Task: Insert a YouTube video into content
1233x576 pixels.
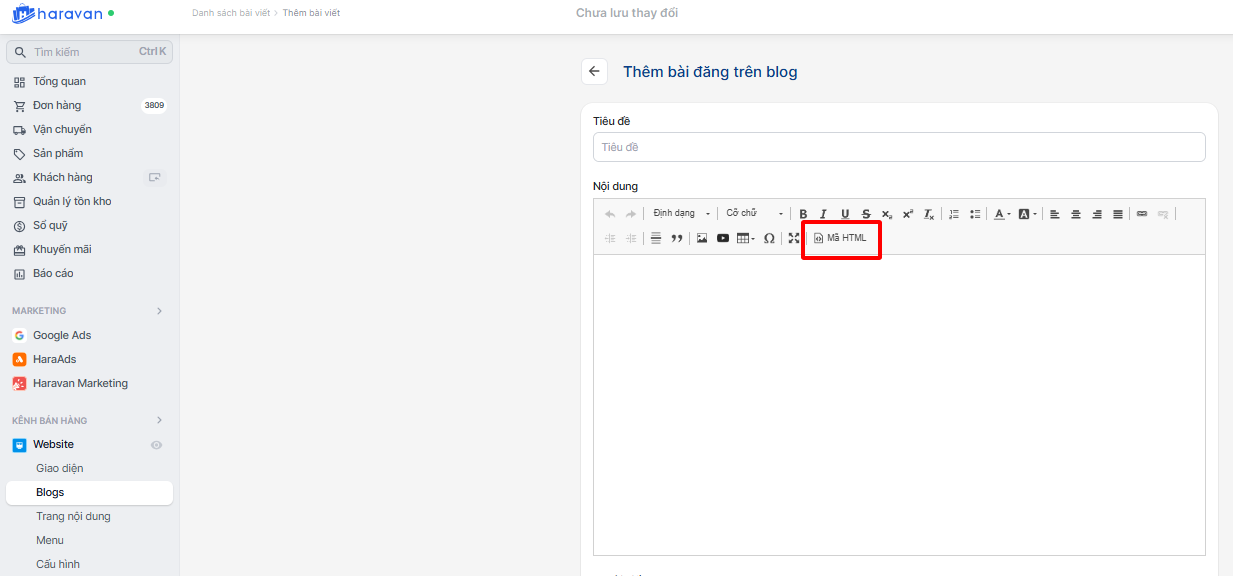Action: [723, 238]
